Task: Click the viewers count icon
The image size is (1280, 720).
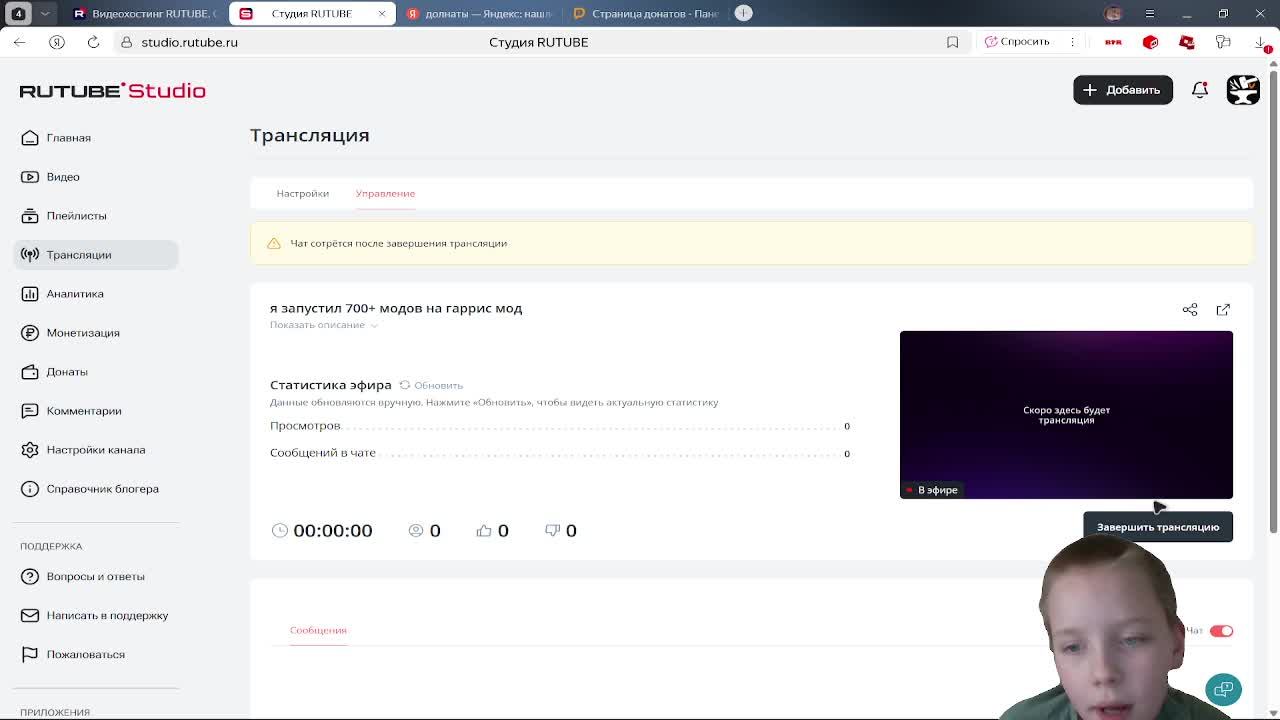Action: tap(416, 530)
